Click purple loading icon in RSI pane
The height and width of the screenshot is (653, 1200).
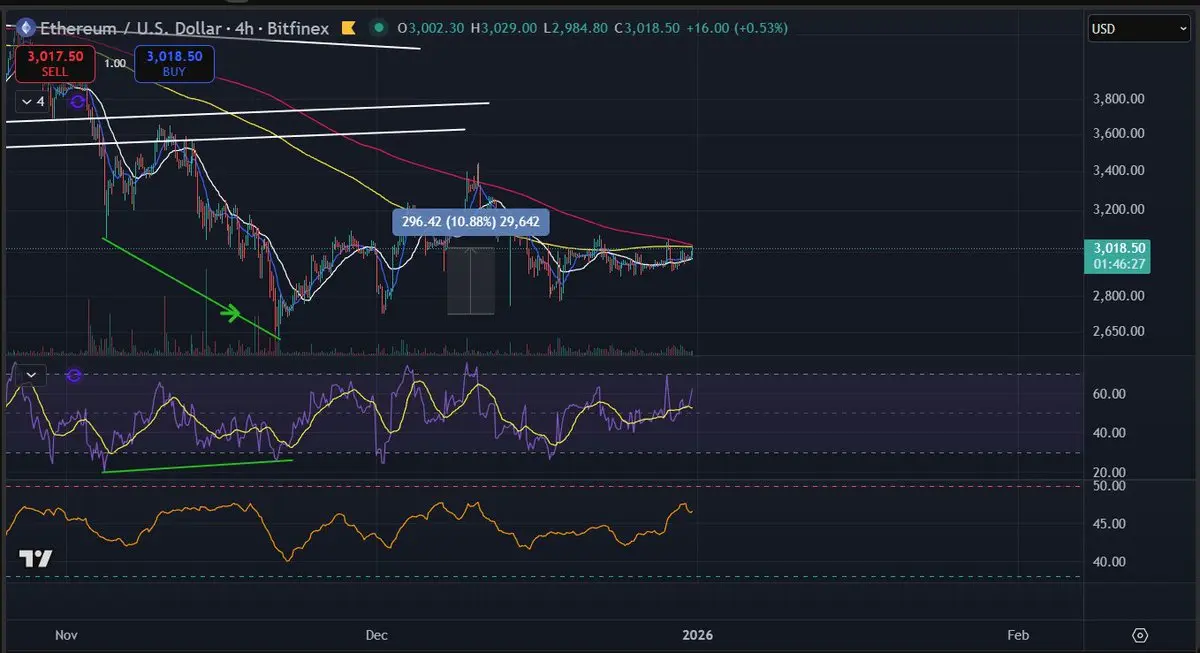point(74,376)
